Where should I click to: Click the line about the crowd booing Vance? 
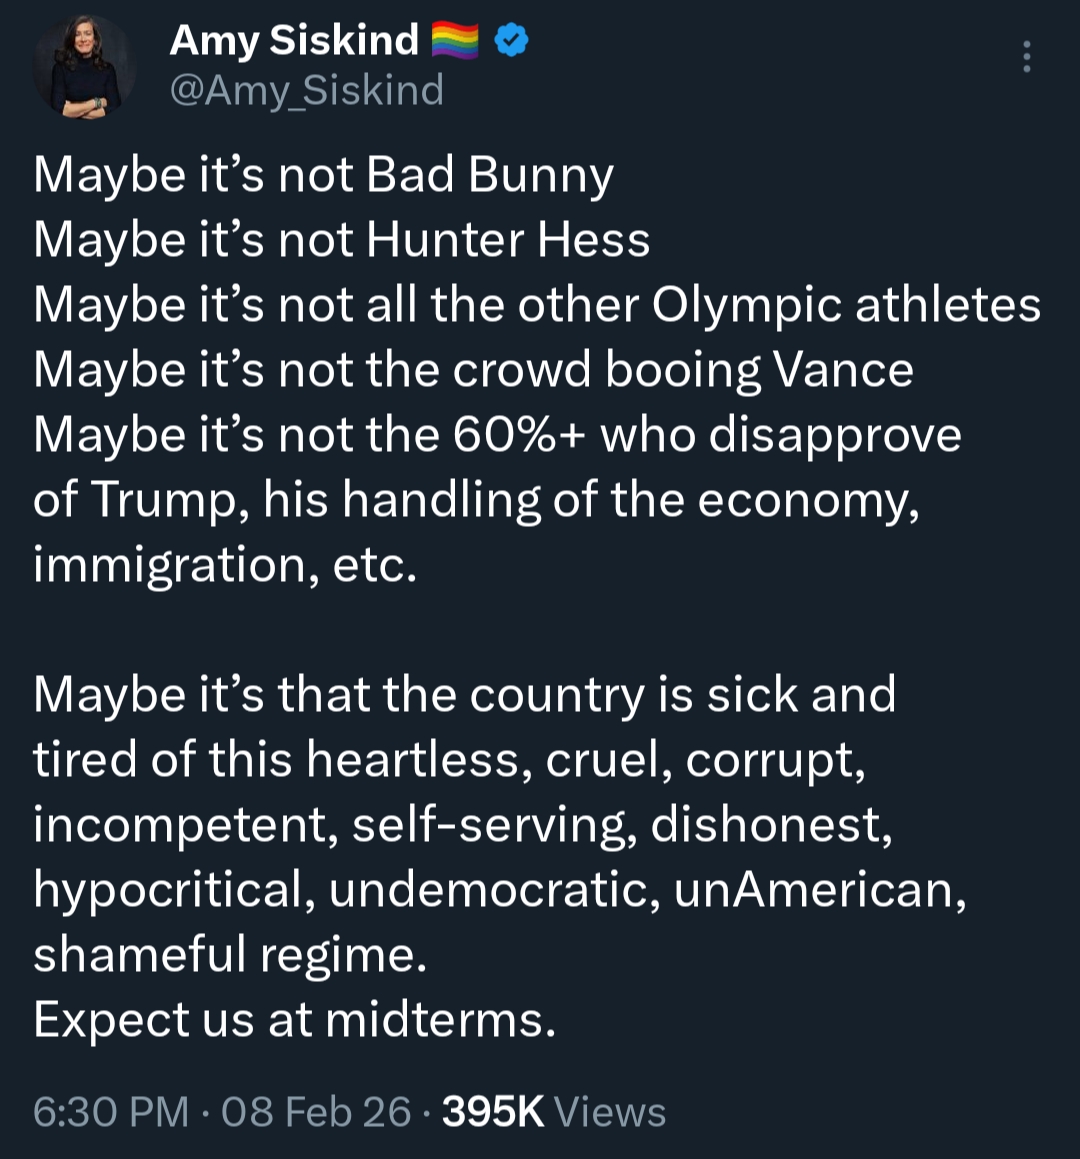click(473, 370)
